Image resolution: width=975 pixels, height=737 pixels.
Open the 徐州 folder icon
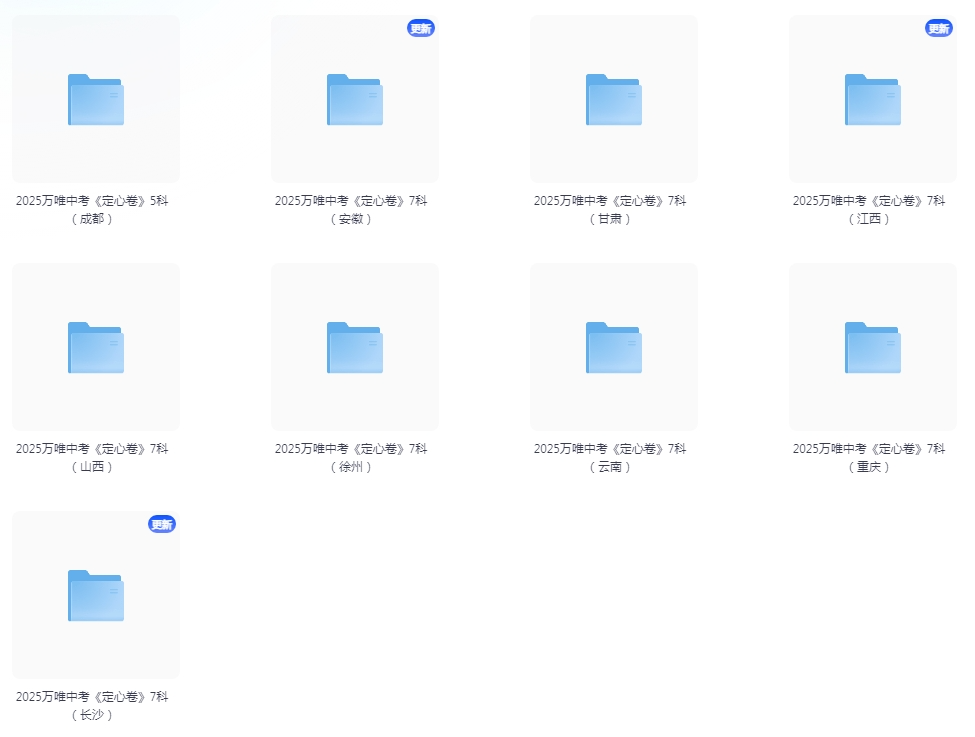point(355,348)
